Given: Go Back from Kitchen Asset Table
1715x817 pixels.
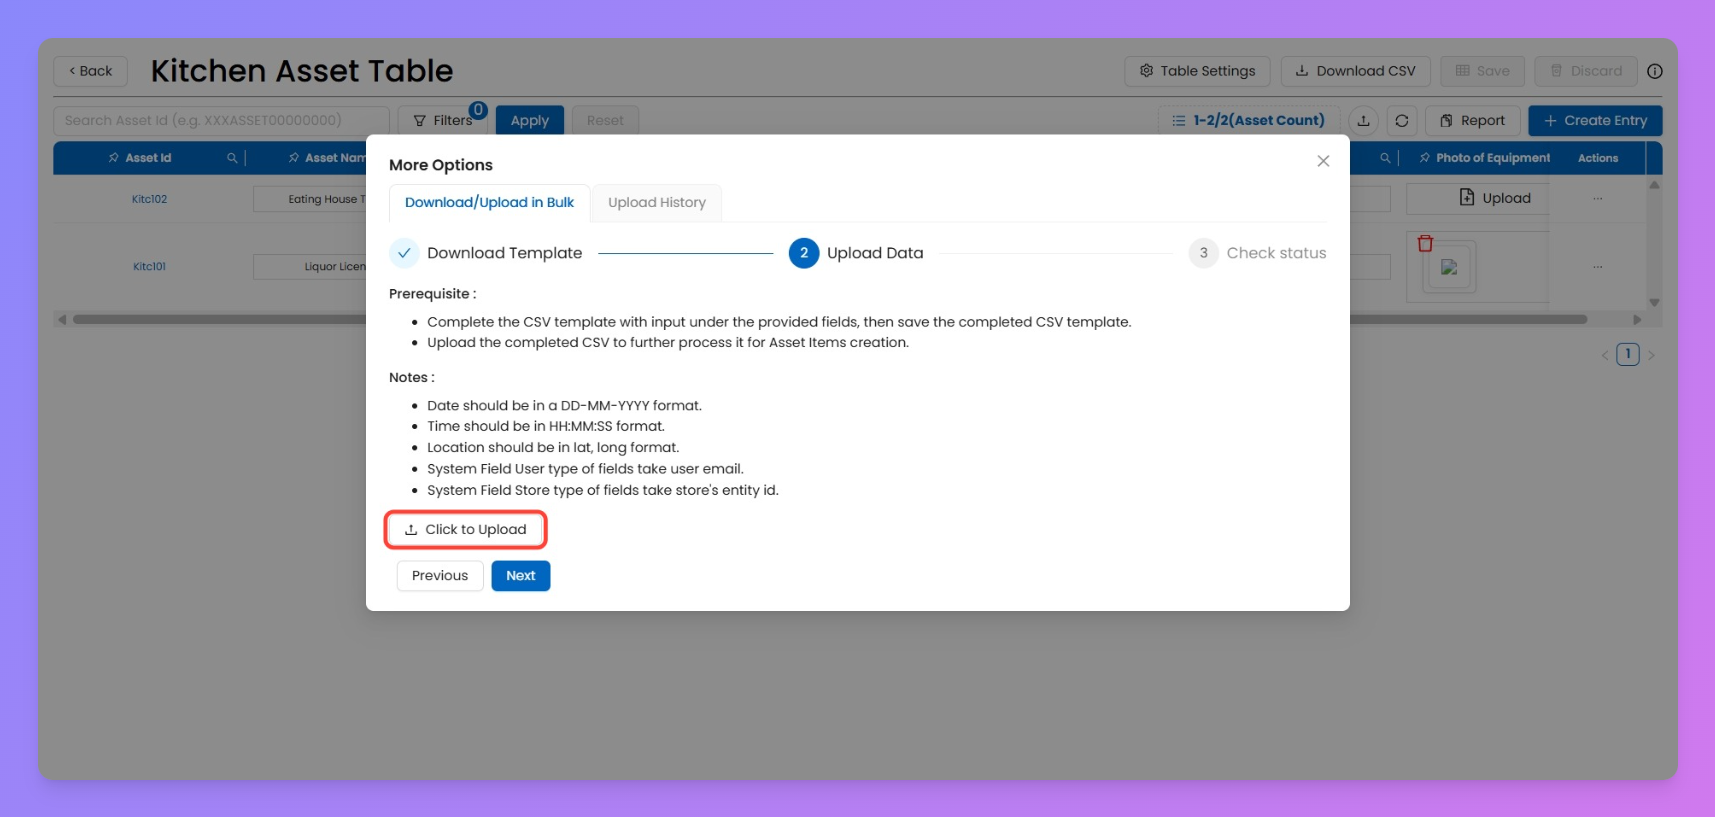Looking at the screenshot, I should (x=90, y=71).
